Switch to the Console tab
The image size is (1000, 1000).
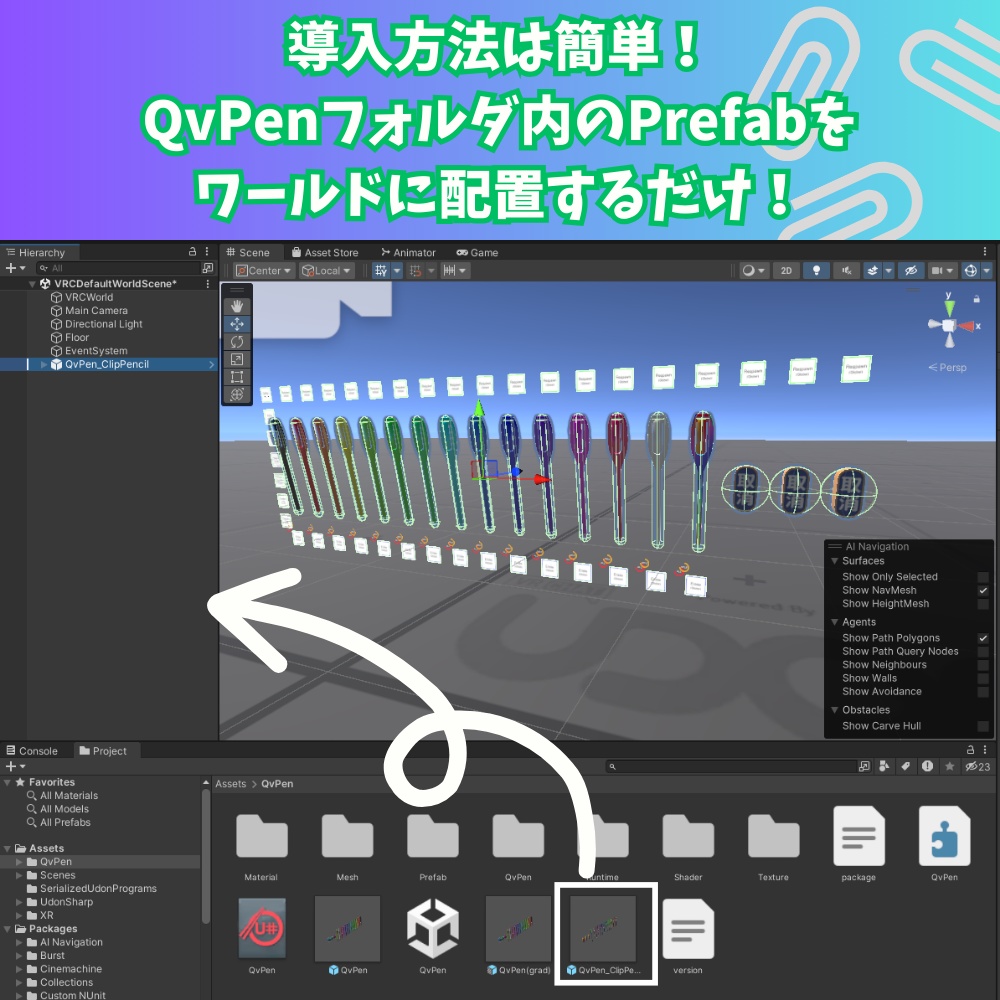point(34,750)
